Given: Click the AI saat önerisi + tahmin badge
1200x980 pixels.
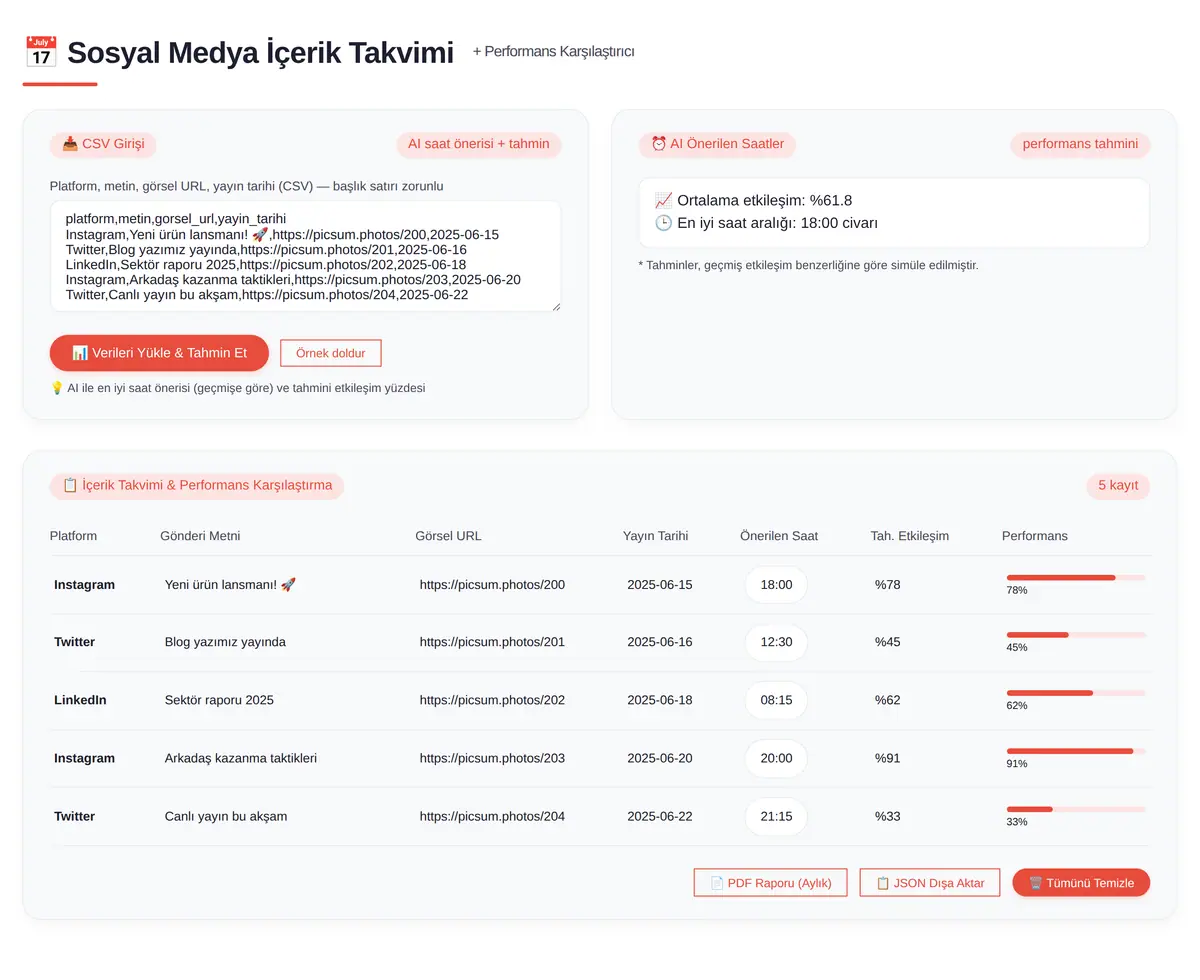Looking at the screenshot, I should (479, 144).
